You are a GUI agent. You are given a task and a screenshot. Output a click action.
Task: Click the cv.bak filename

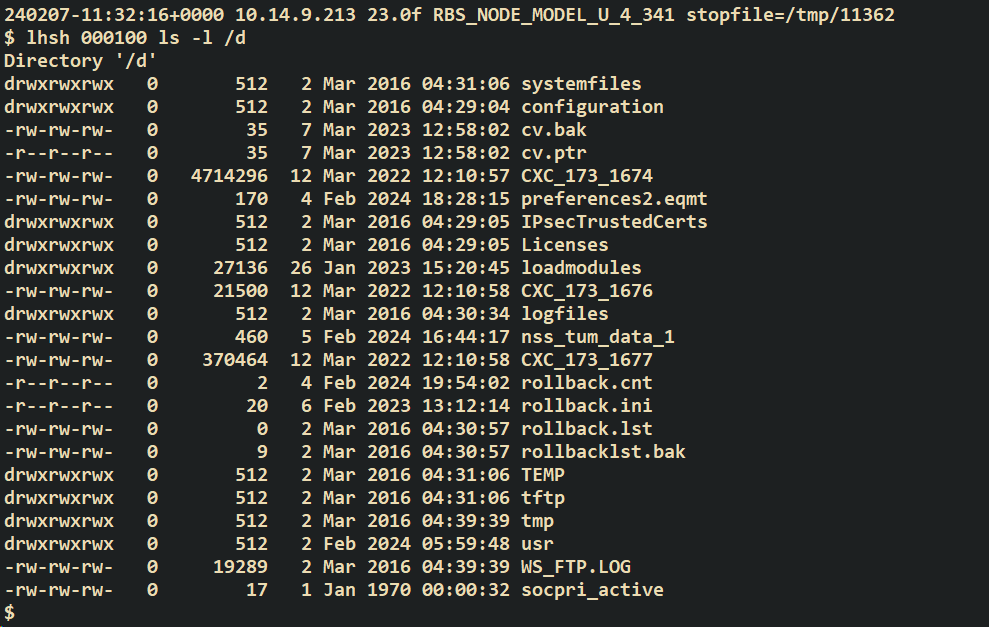point(554,130)
